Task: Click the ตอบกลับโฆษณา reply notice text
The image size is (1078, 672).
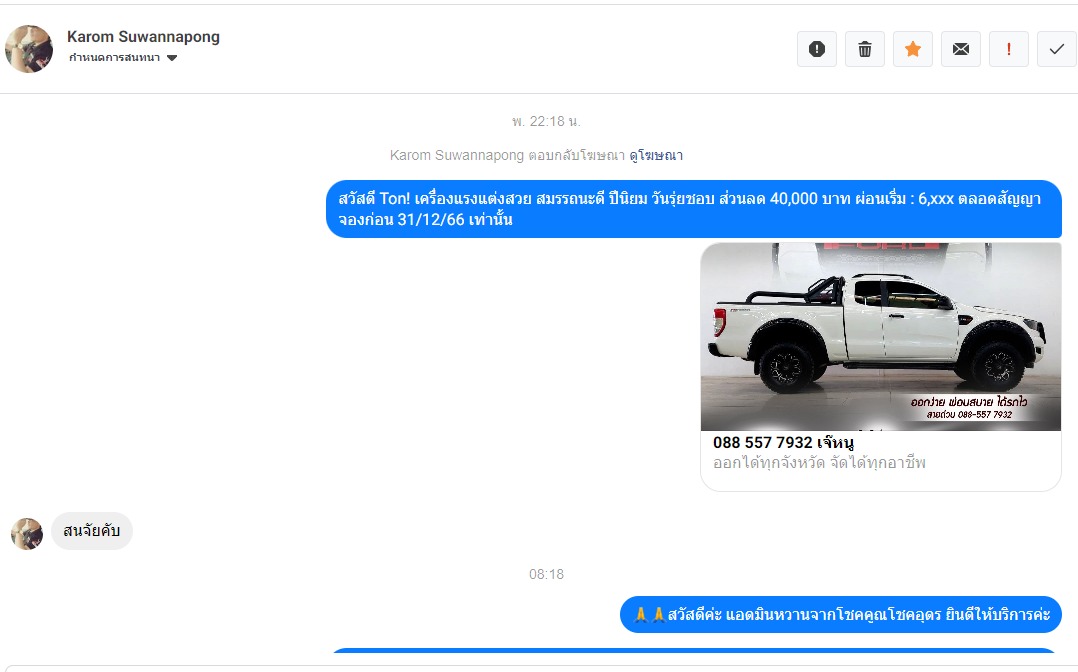Action: coord(576,155)
